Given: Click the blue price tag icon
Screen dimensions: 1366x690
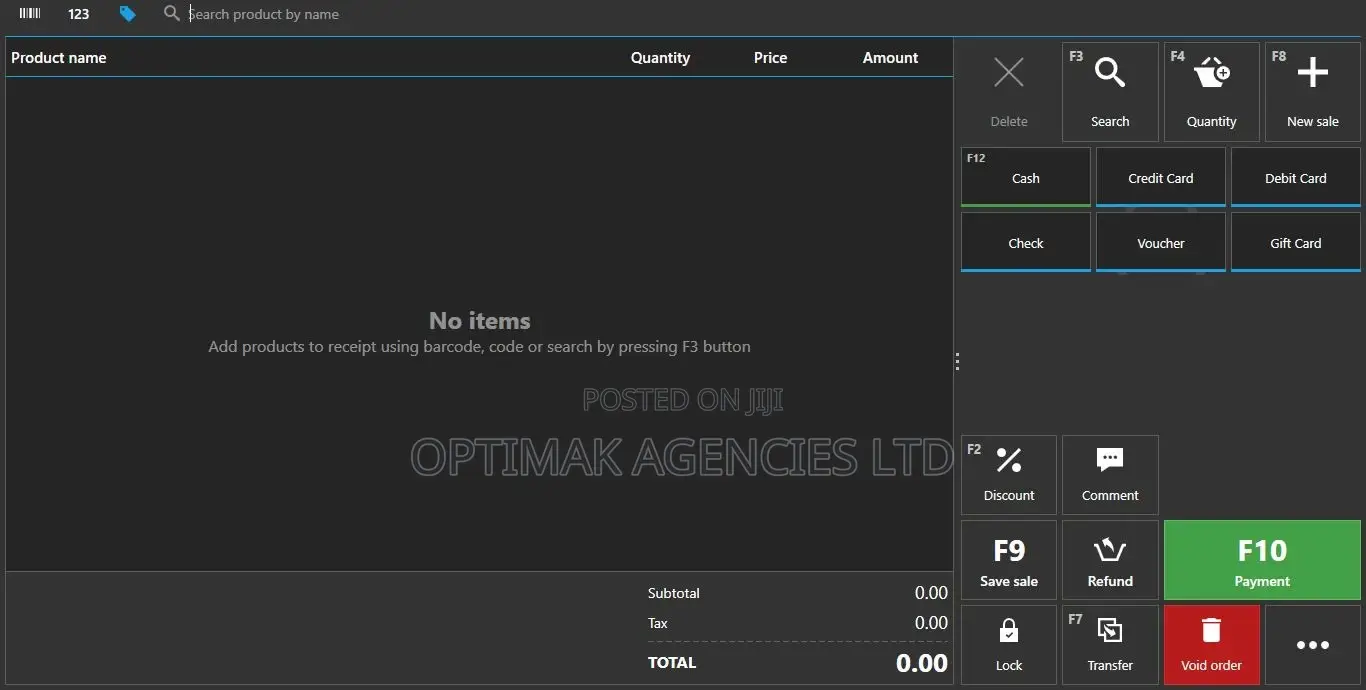Looking at the screenshot, I should point(127,13).
